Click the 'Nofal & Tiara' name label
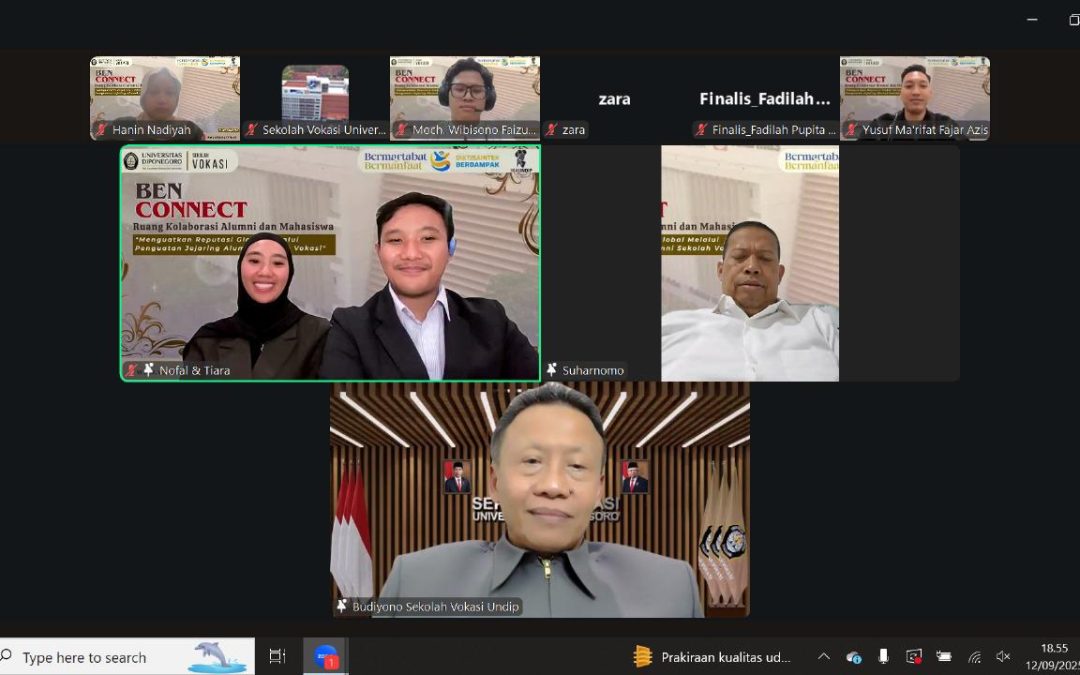 point(195,370)
